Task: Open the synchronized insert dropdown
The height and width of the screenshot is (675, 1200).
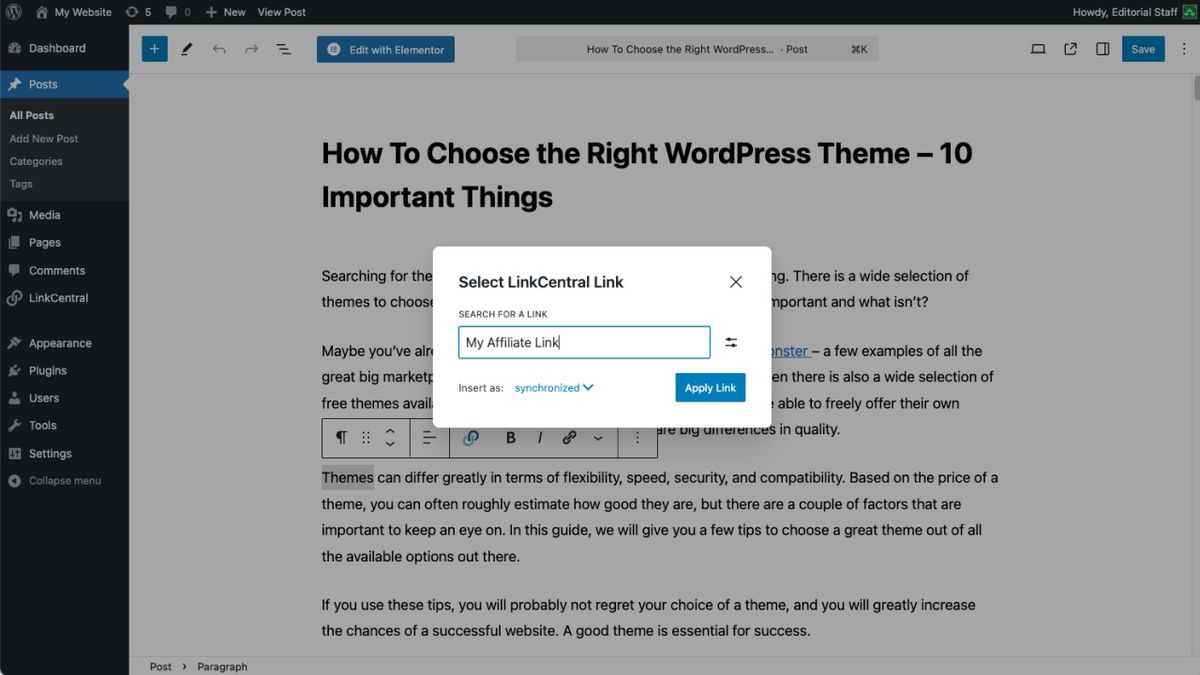Action: pos(553,387)
